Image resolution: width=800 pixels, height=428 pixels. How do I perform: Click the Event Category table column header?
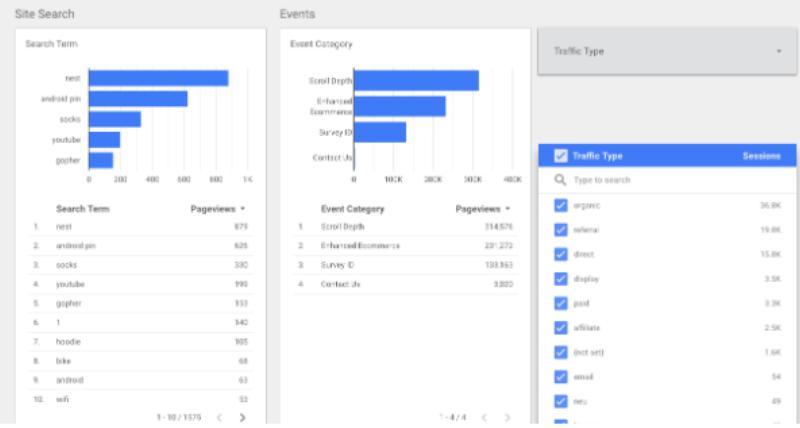click(x=353, y=209)
